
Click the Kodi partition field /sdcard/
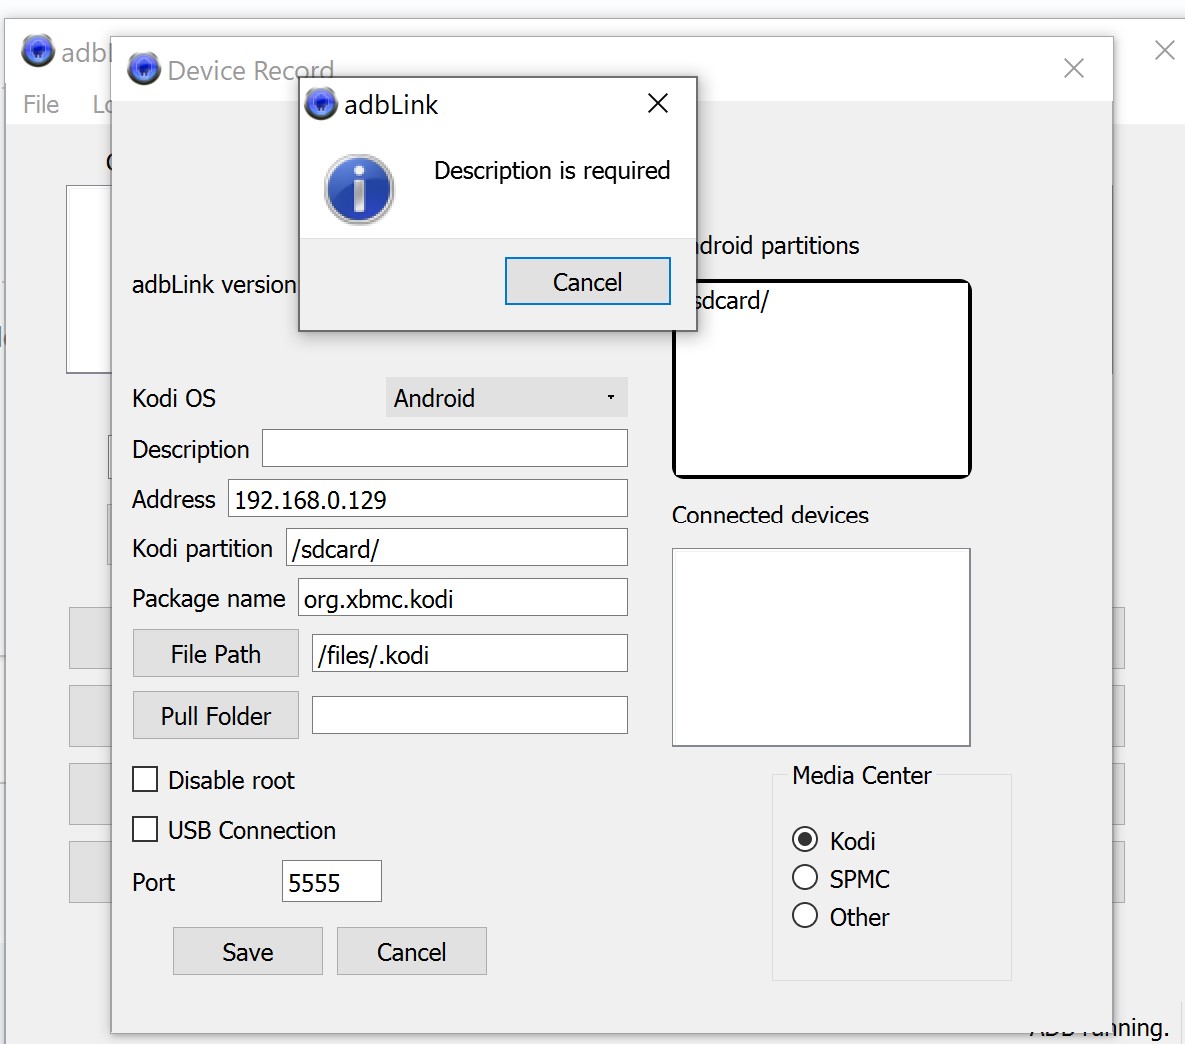[x=456, y=547]
